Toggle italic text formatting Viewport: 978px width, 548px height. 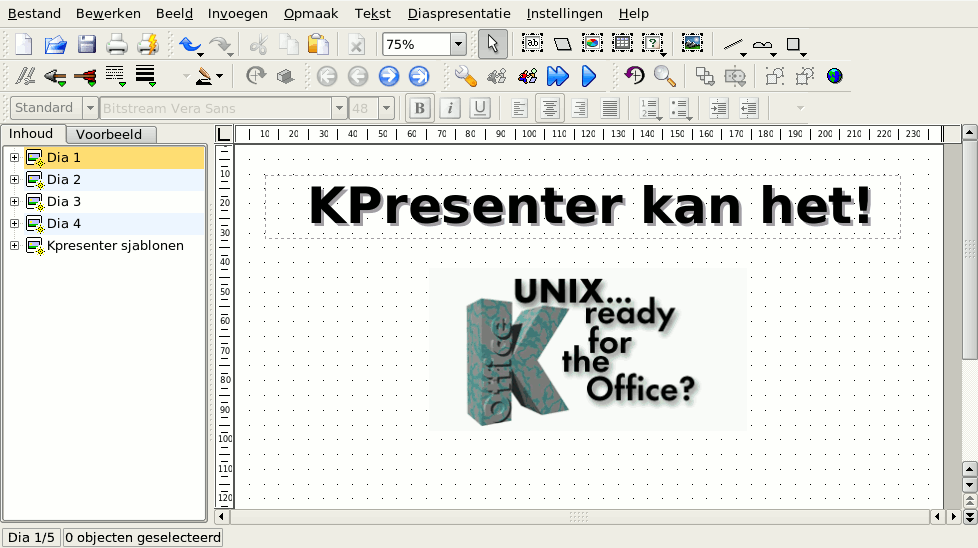tap(450, 108)
